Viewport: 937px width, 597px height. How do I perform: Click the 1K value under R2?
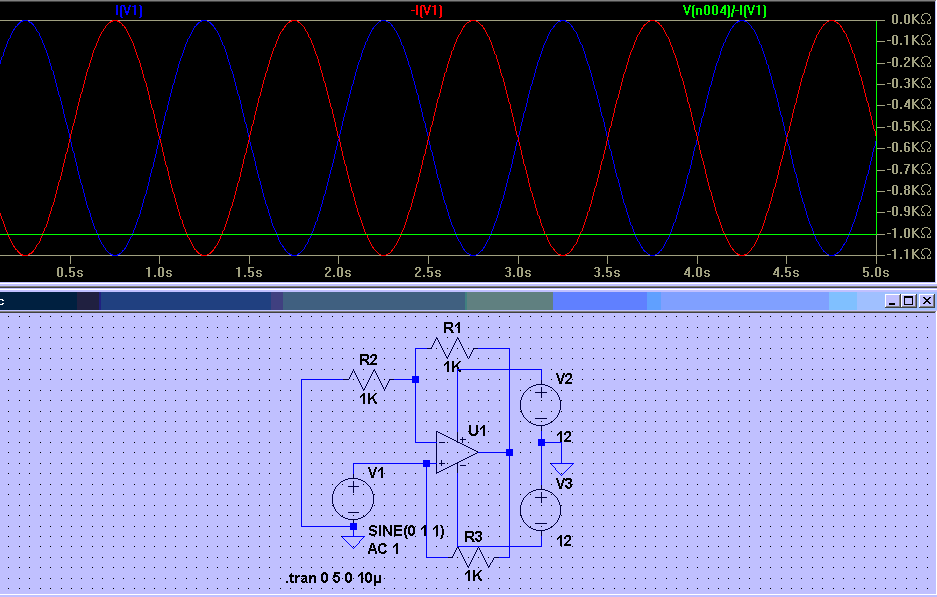point(369,399)
